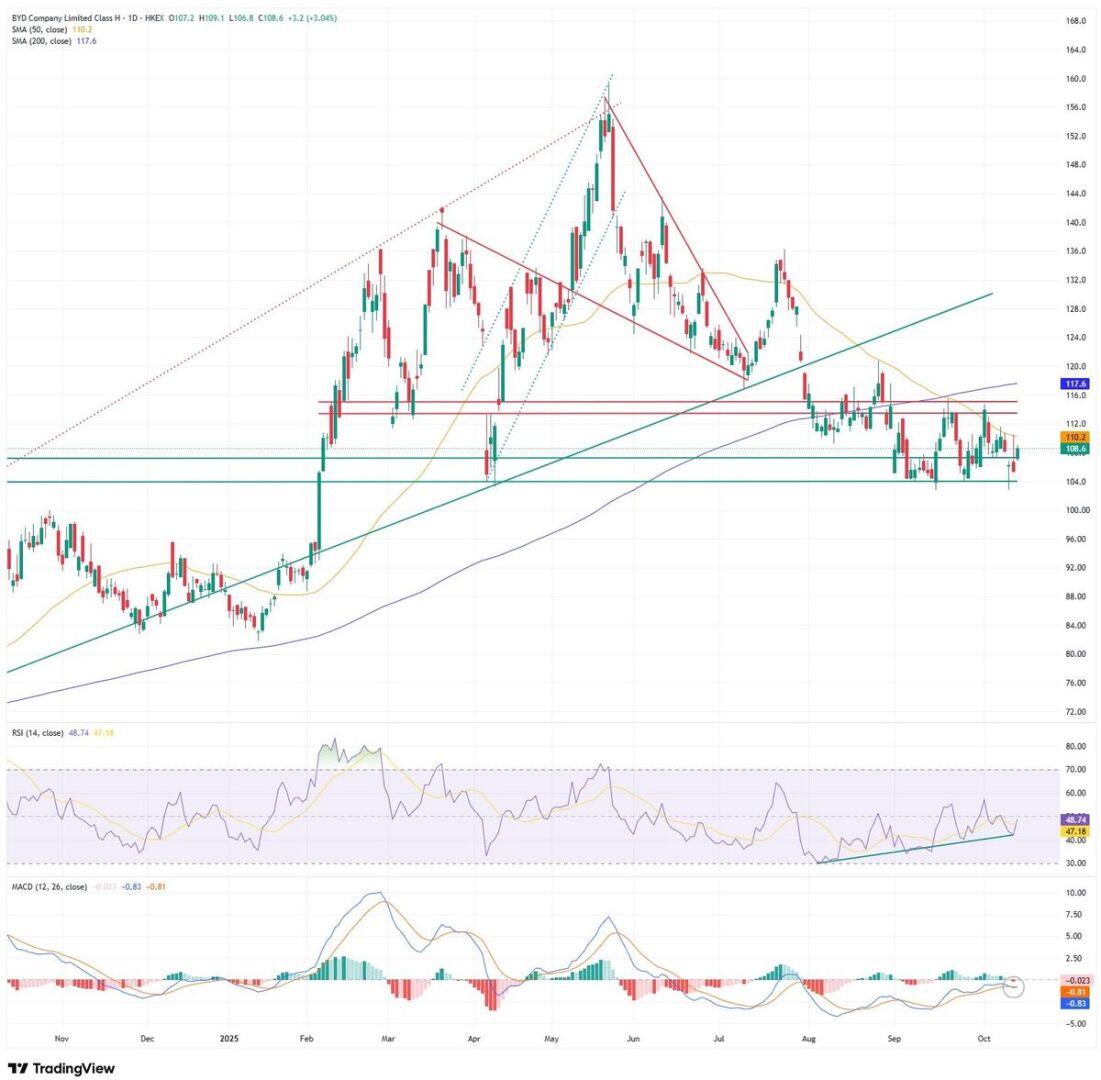This screenshot has width=1101, height=1080.
Task: Click the 104.0 label on price axis
Action: pos(1076,482)
